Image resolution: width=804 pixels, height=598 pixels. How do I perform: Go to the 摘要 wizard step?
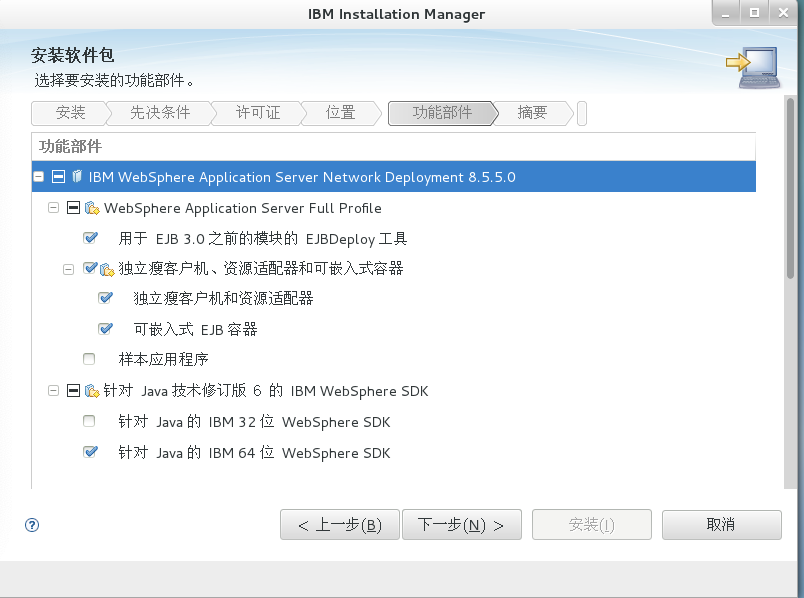click(x=532, y=113)
